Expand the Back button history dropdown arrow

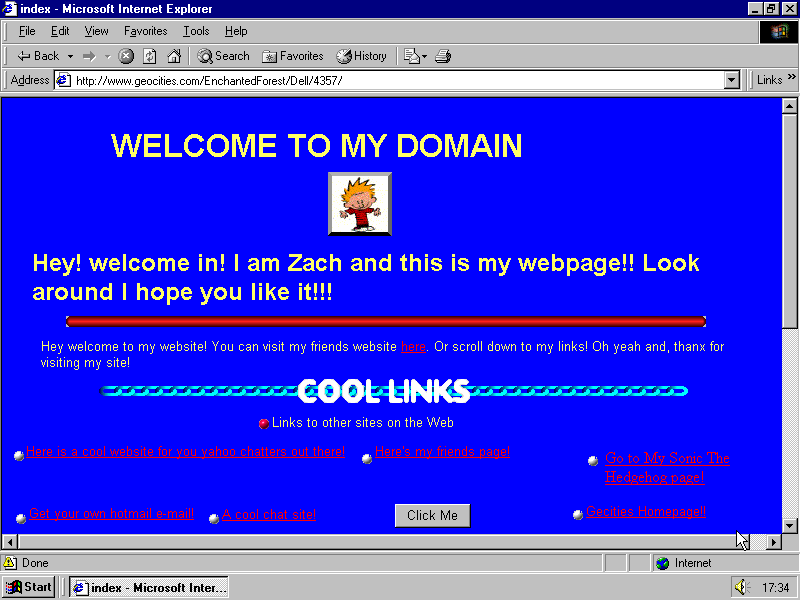tap(70, 56)
